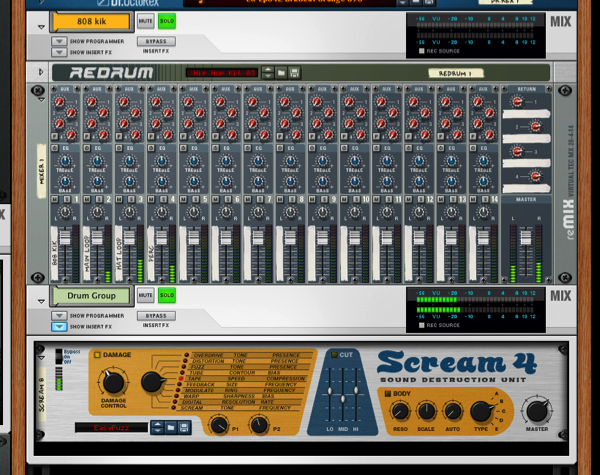Viewport: 600px width, 475px height.
Task: Click the mixer MASTER level fader
Action: click(526, 238)
